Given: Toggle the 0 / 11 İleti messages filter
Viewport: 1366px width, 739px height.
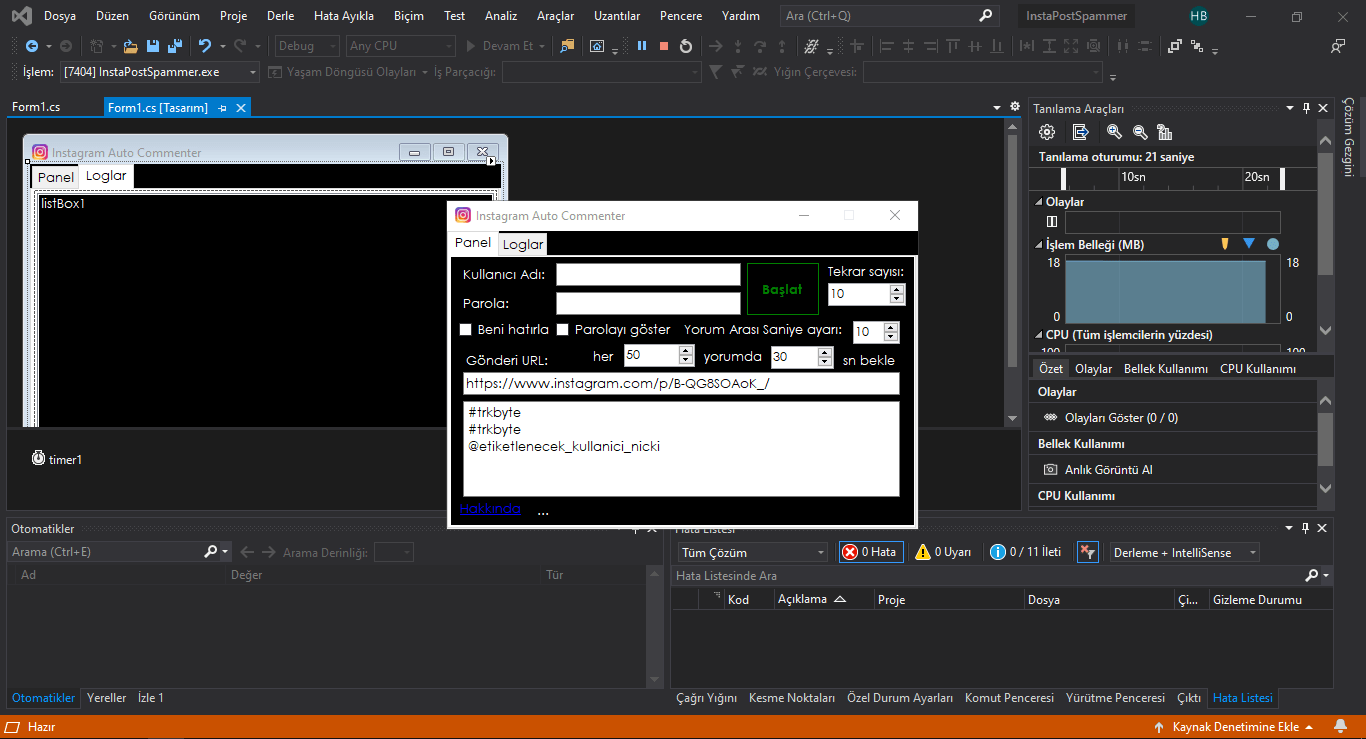Looking at the screenshot, I should pyautogui.click(x=1026, y=552).
